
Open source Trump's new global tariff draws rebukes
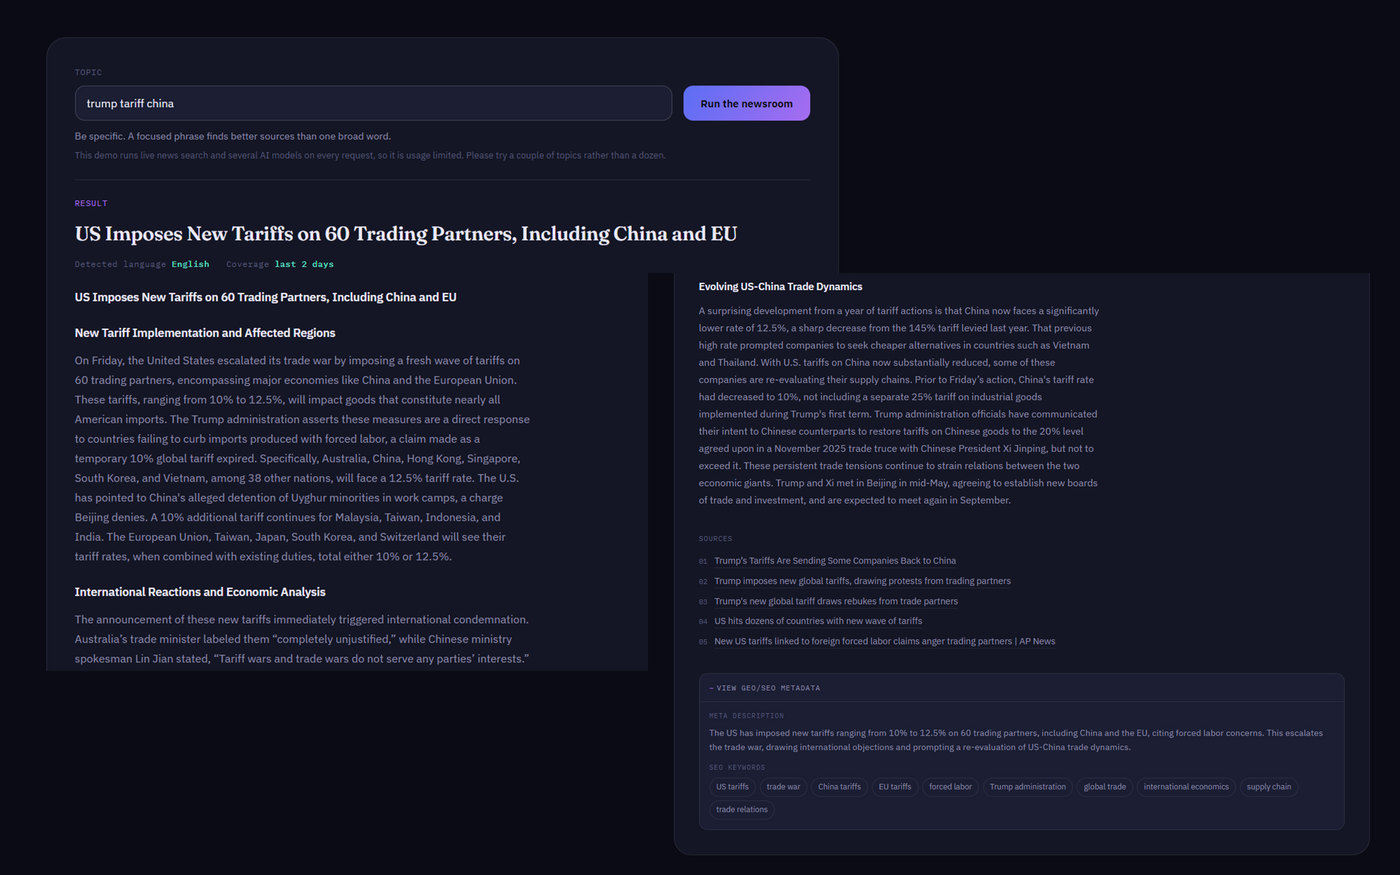coord(836,601)
